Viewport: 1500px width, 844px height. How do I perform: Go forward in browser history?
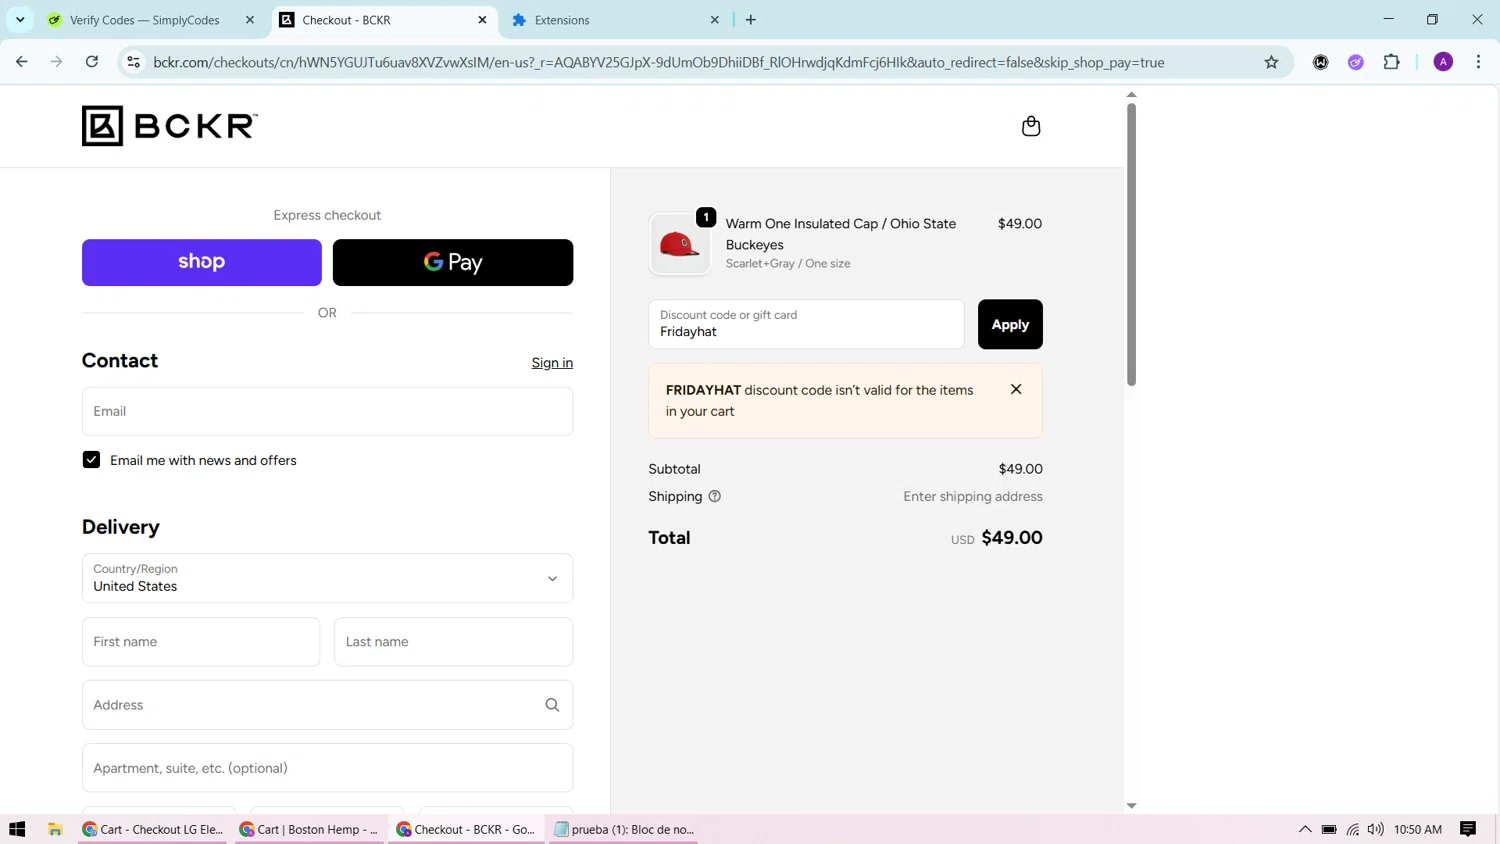tap(57, 62)
